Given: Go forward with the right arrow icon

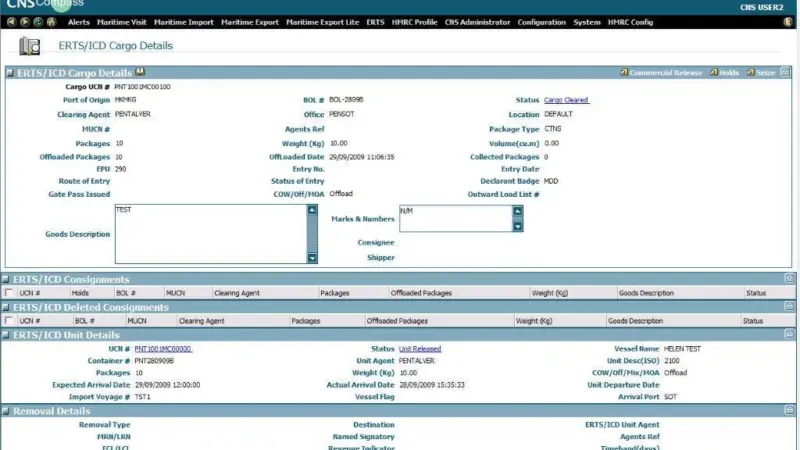Looking at the screenshot, I should 24,22.
